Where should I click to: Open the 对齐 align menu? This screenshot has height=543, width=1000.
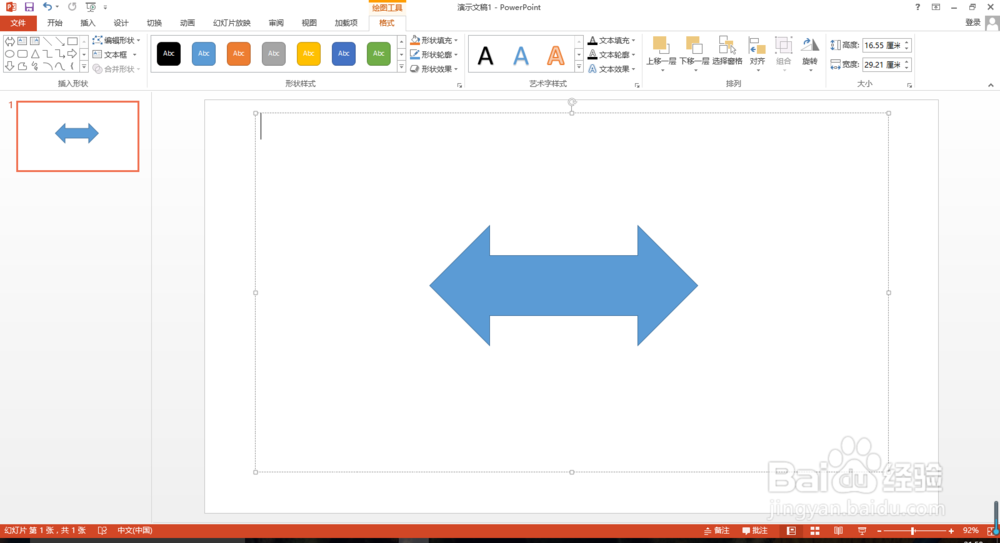click(757, 52)
